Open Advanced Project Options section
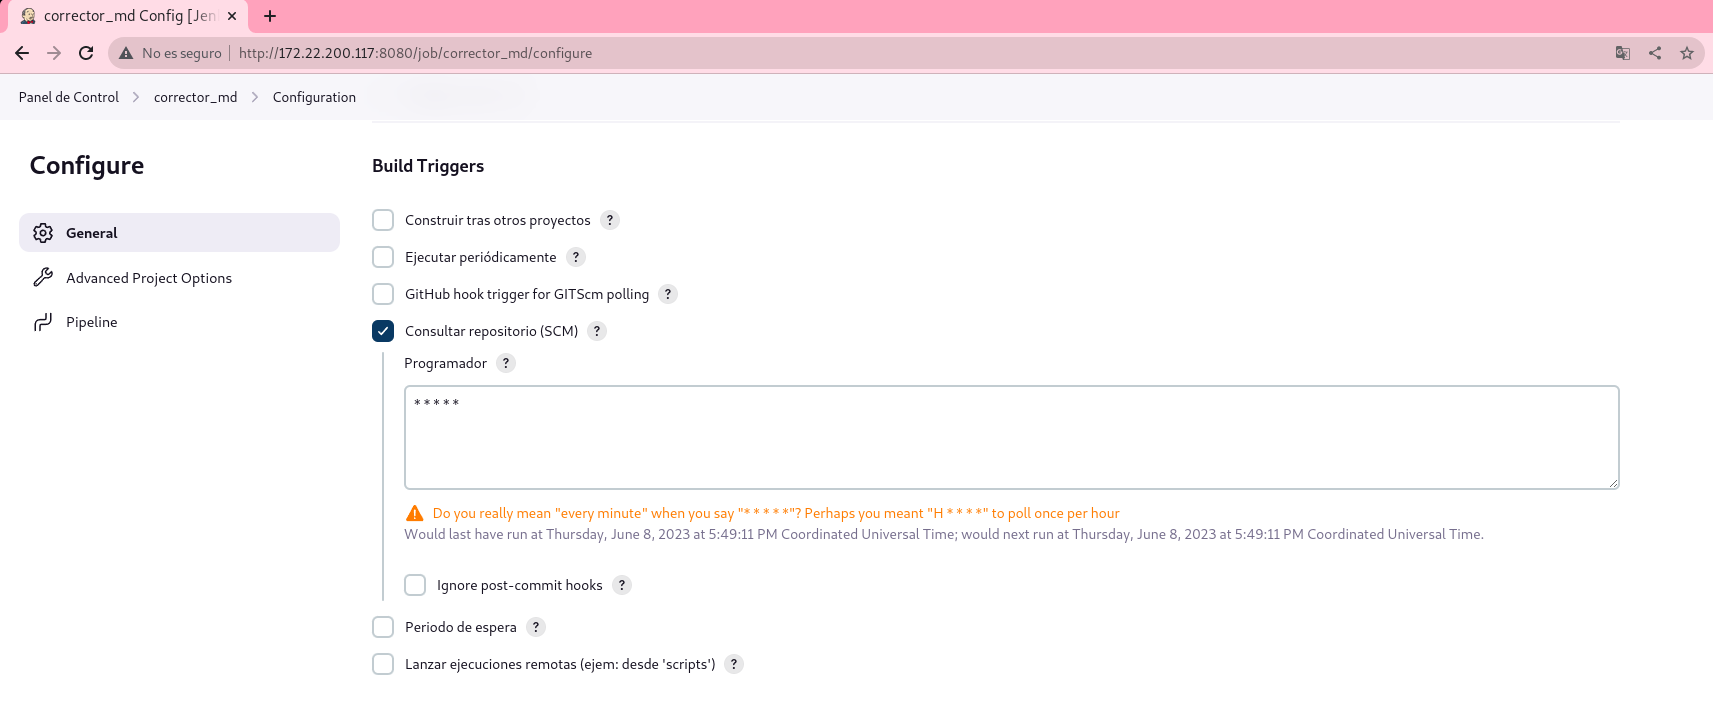Image resolution: width=1713 pixels, height=704 pixels. click(x=148, y=278)
